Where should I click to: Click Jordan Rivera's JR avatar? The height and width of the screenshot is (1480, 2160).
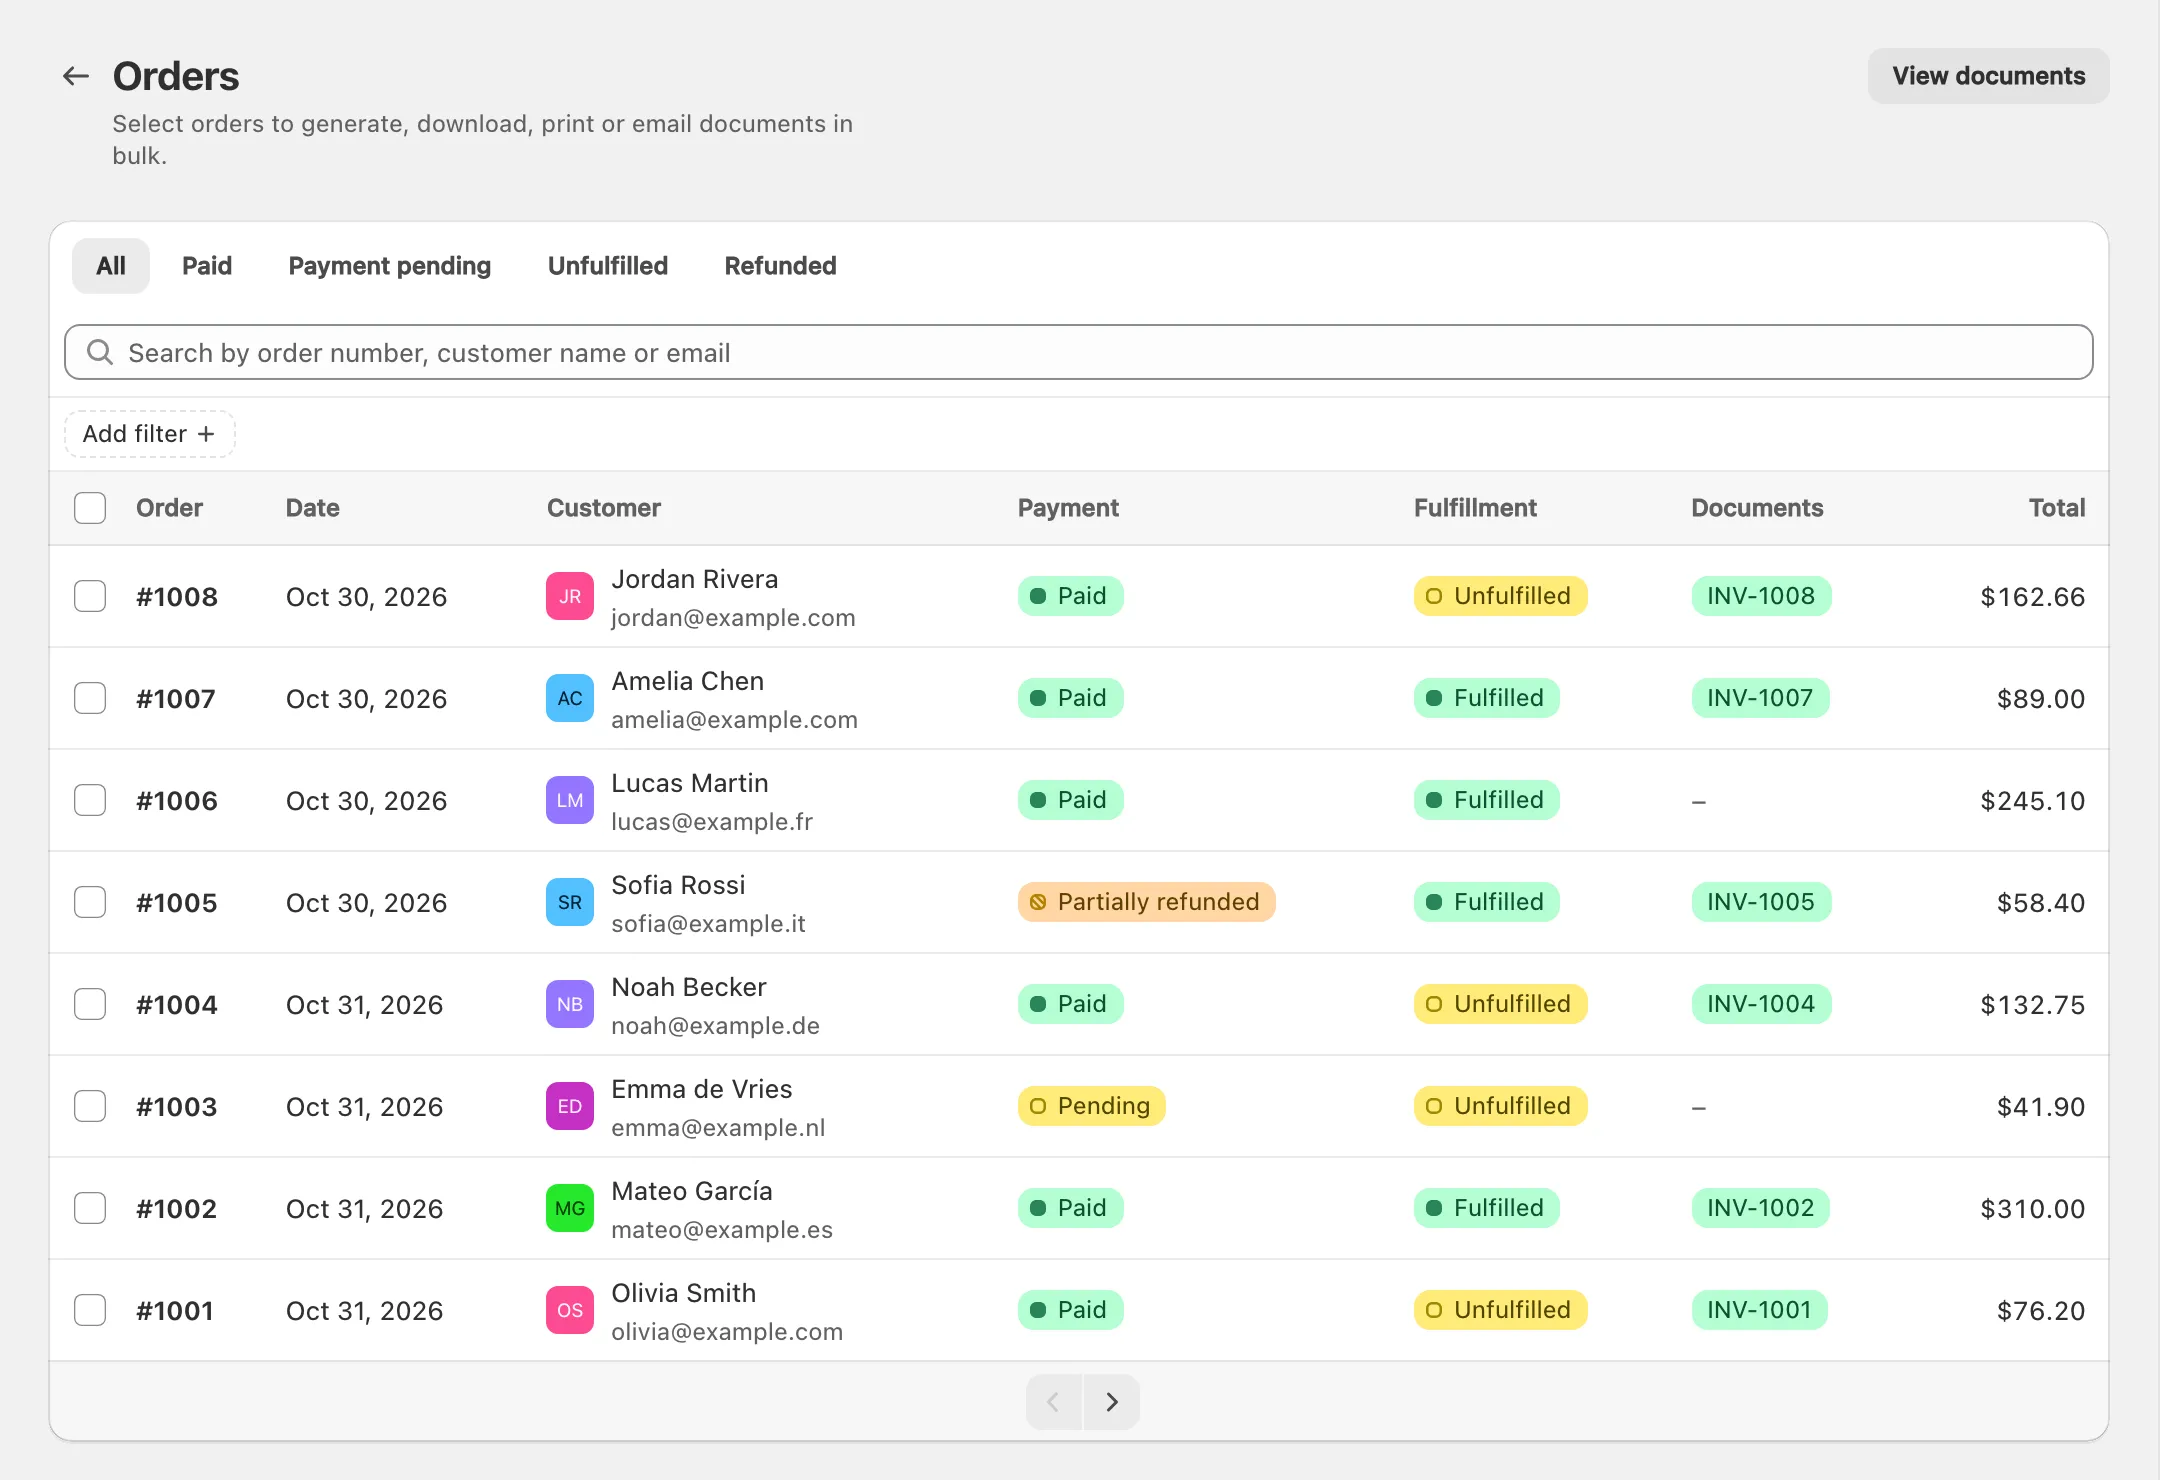click(x=570, y=597)
